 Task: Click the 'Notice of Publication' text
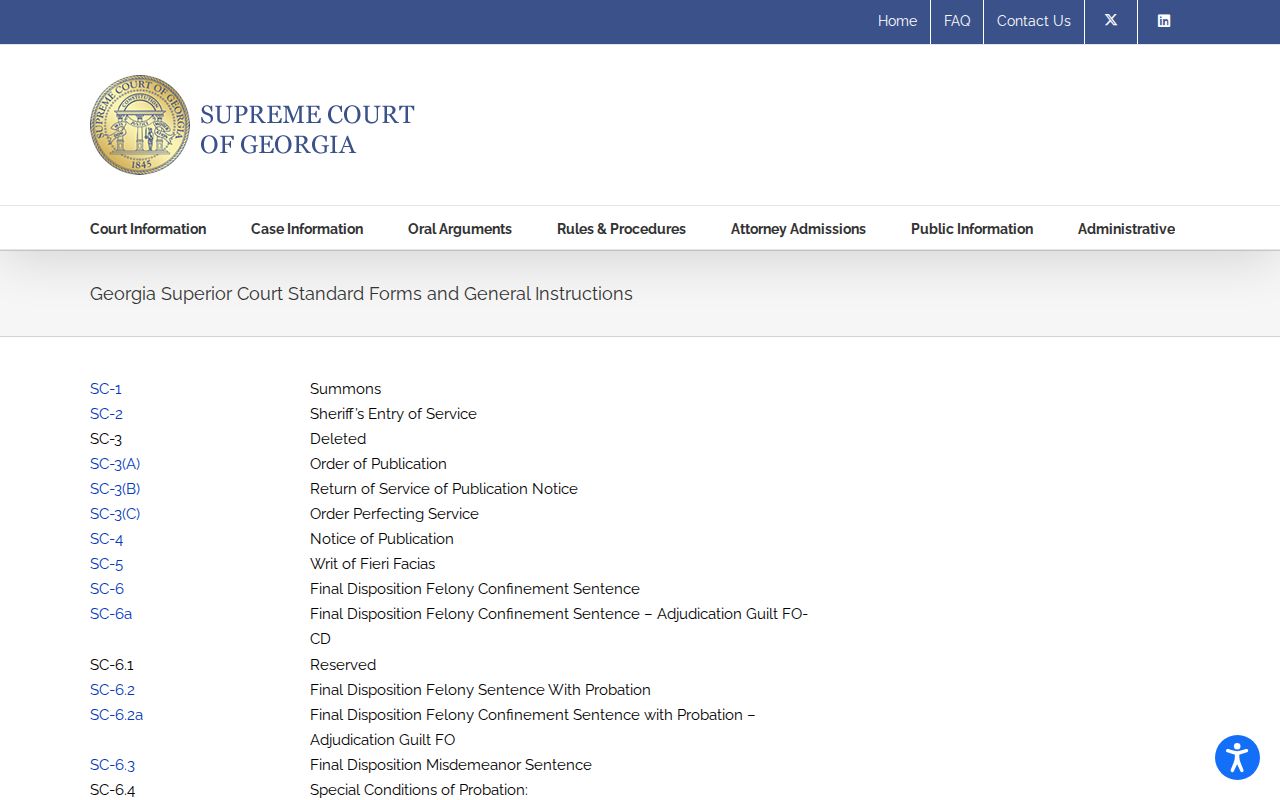point(382,539)
